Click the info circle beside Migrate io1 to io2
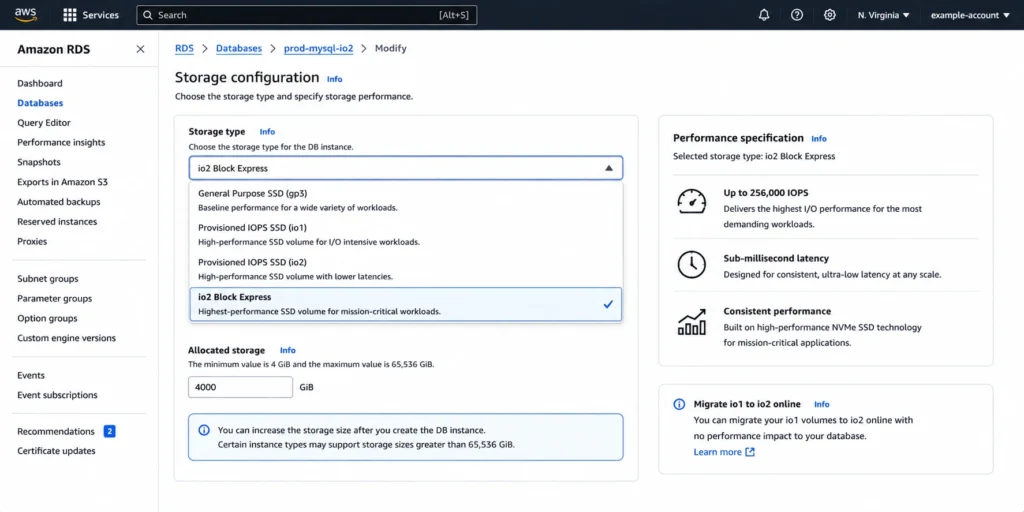This screenshot has width=1024, height=512. (x=679, y=404)
